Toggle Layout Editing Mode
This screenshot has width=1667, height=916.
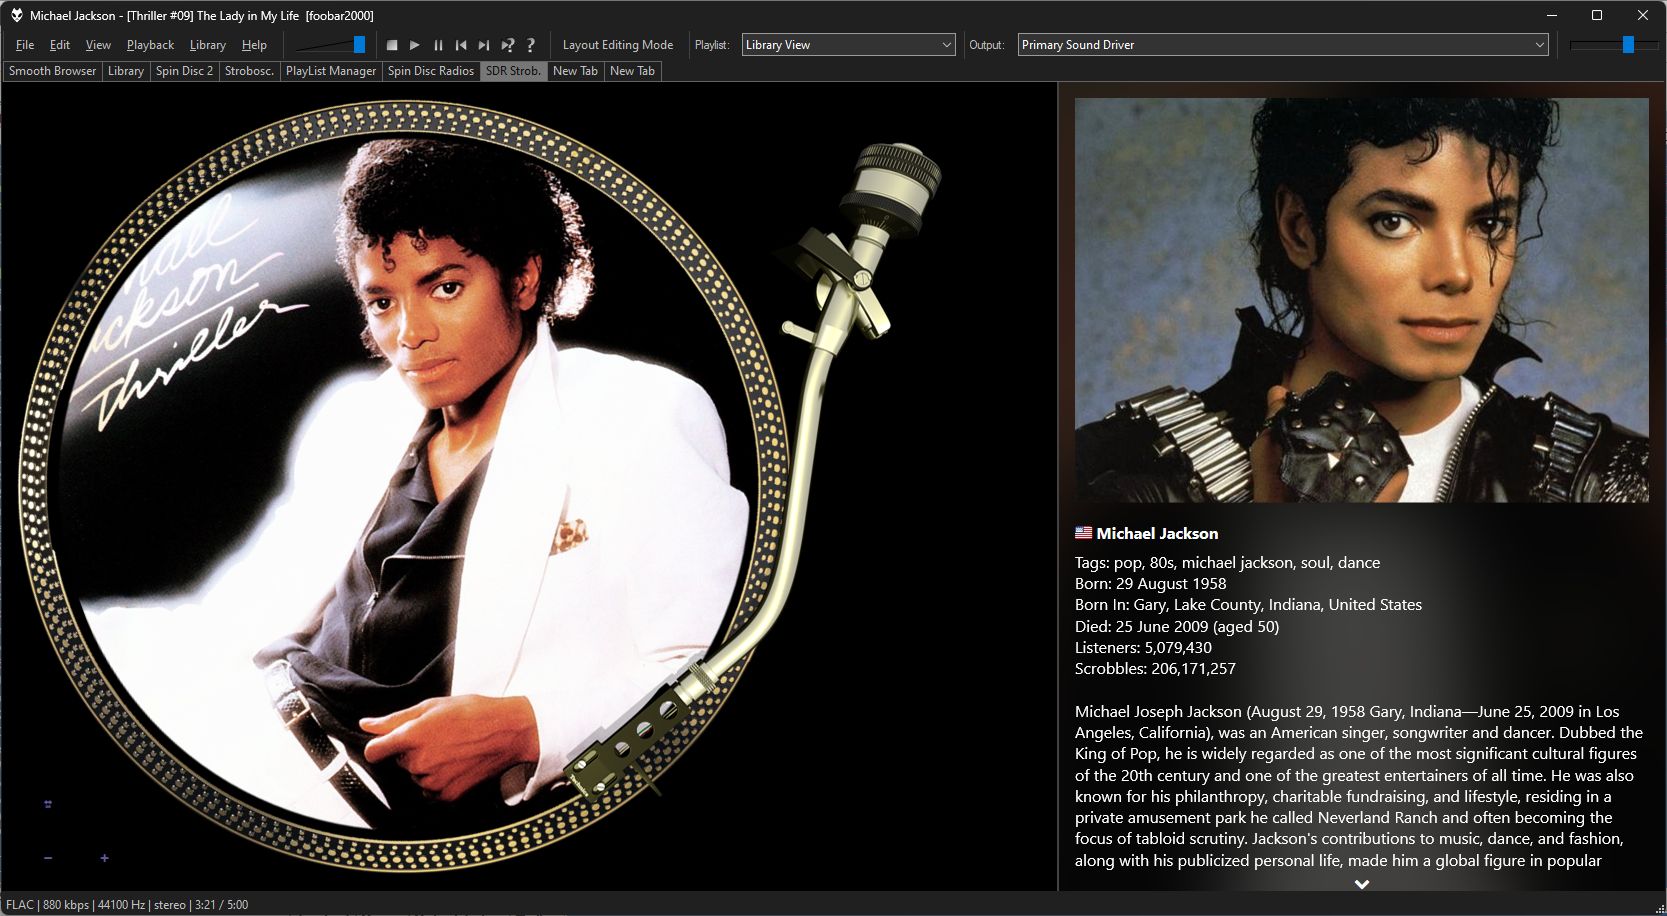(618, 45)
